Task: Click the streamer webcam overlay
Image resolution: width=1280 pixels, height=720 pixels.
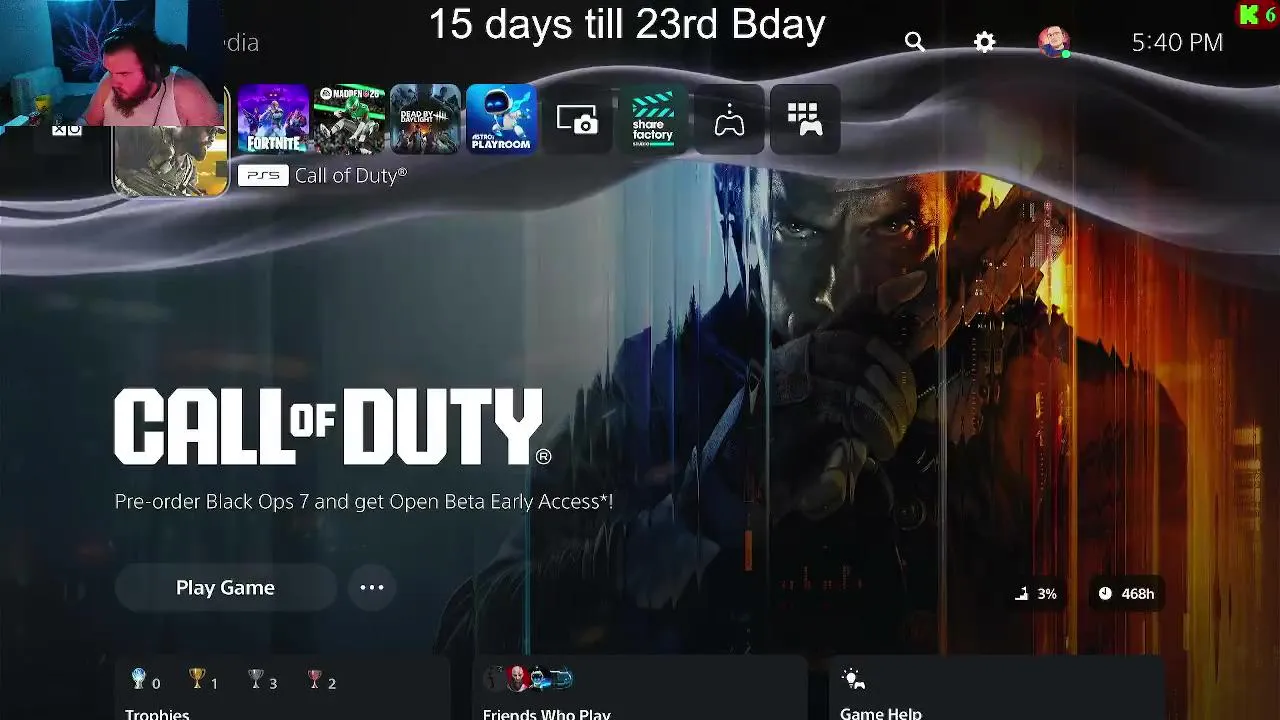Action: click(x=110, y=63)
